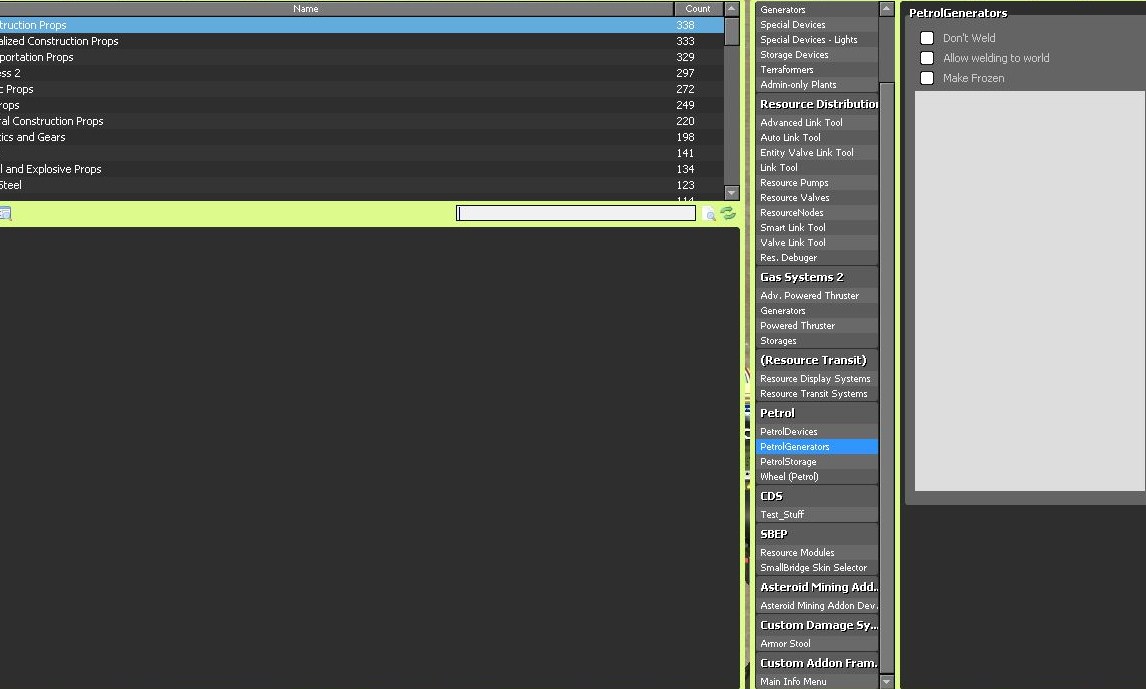
Task: Open the Main Info Menu entry
Action: pyautogui.click(x=816, y=682)
